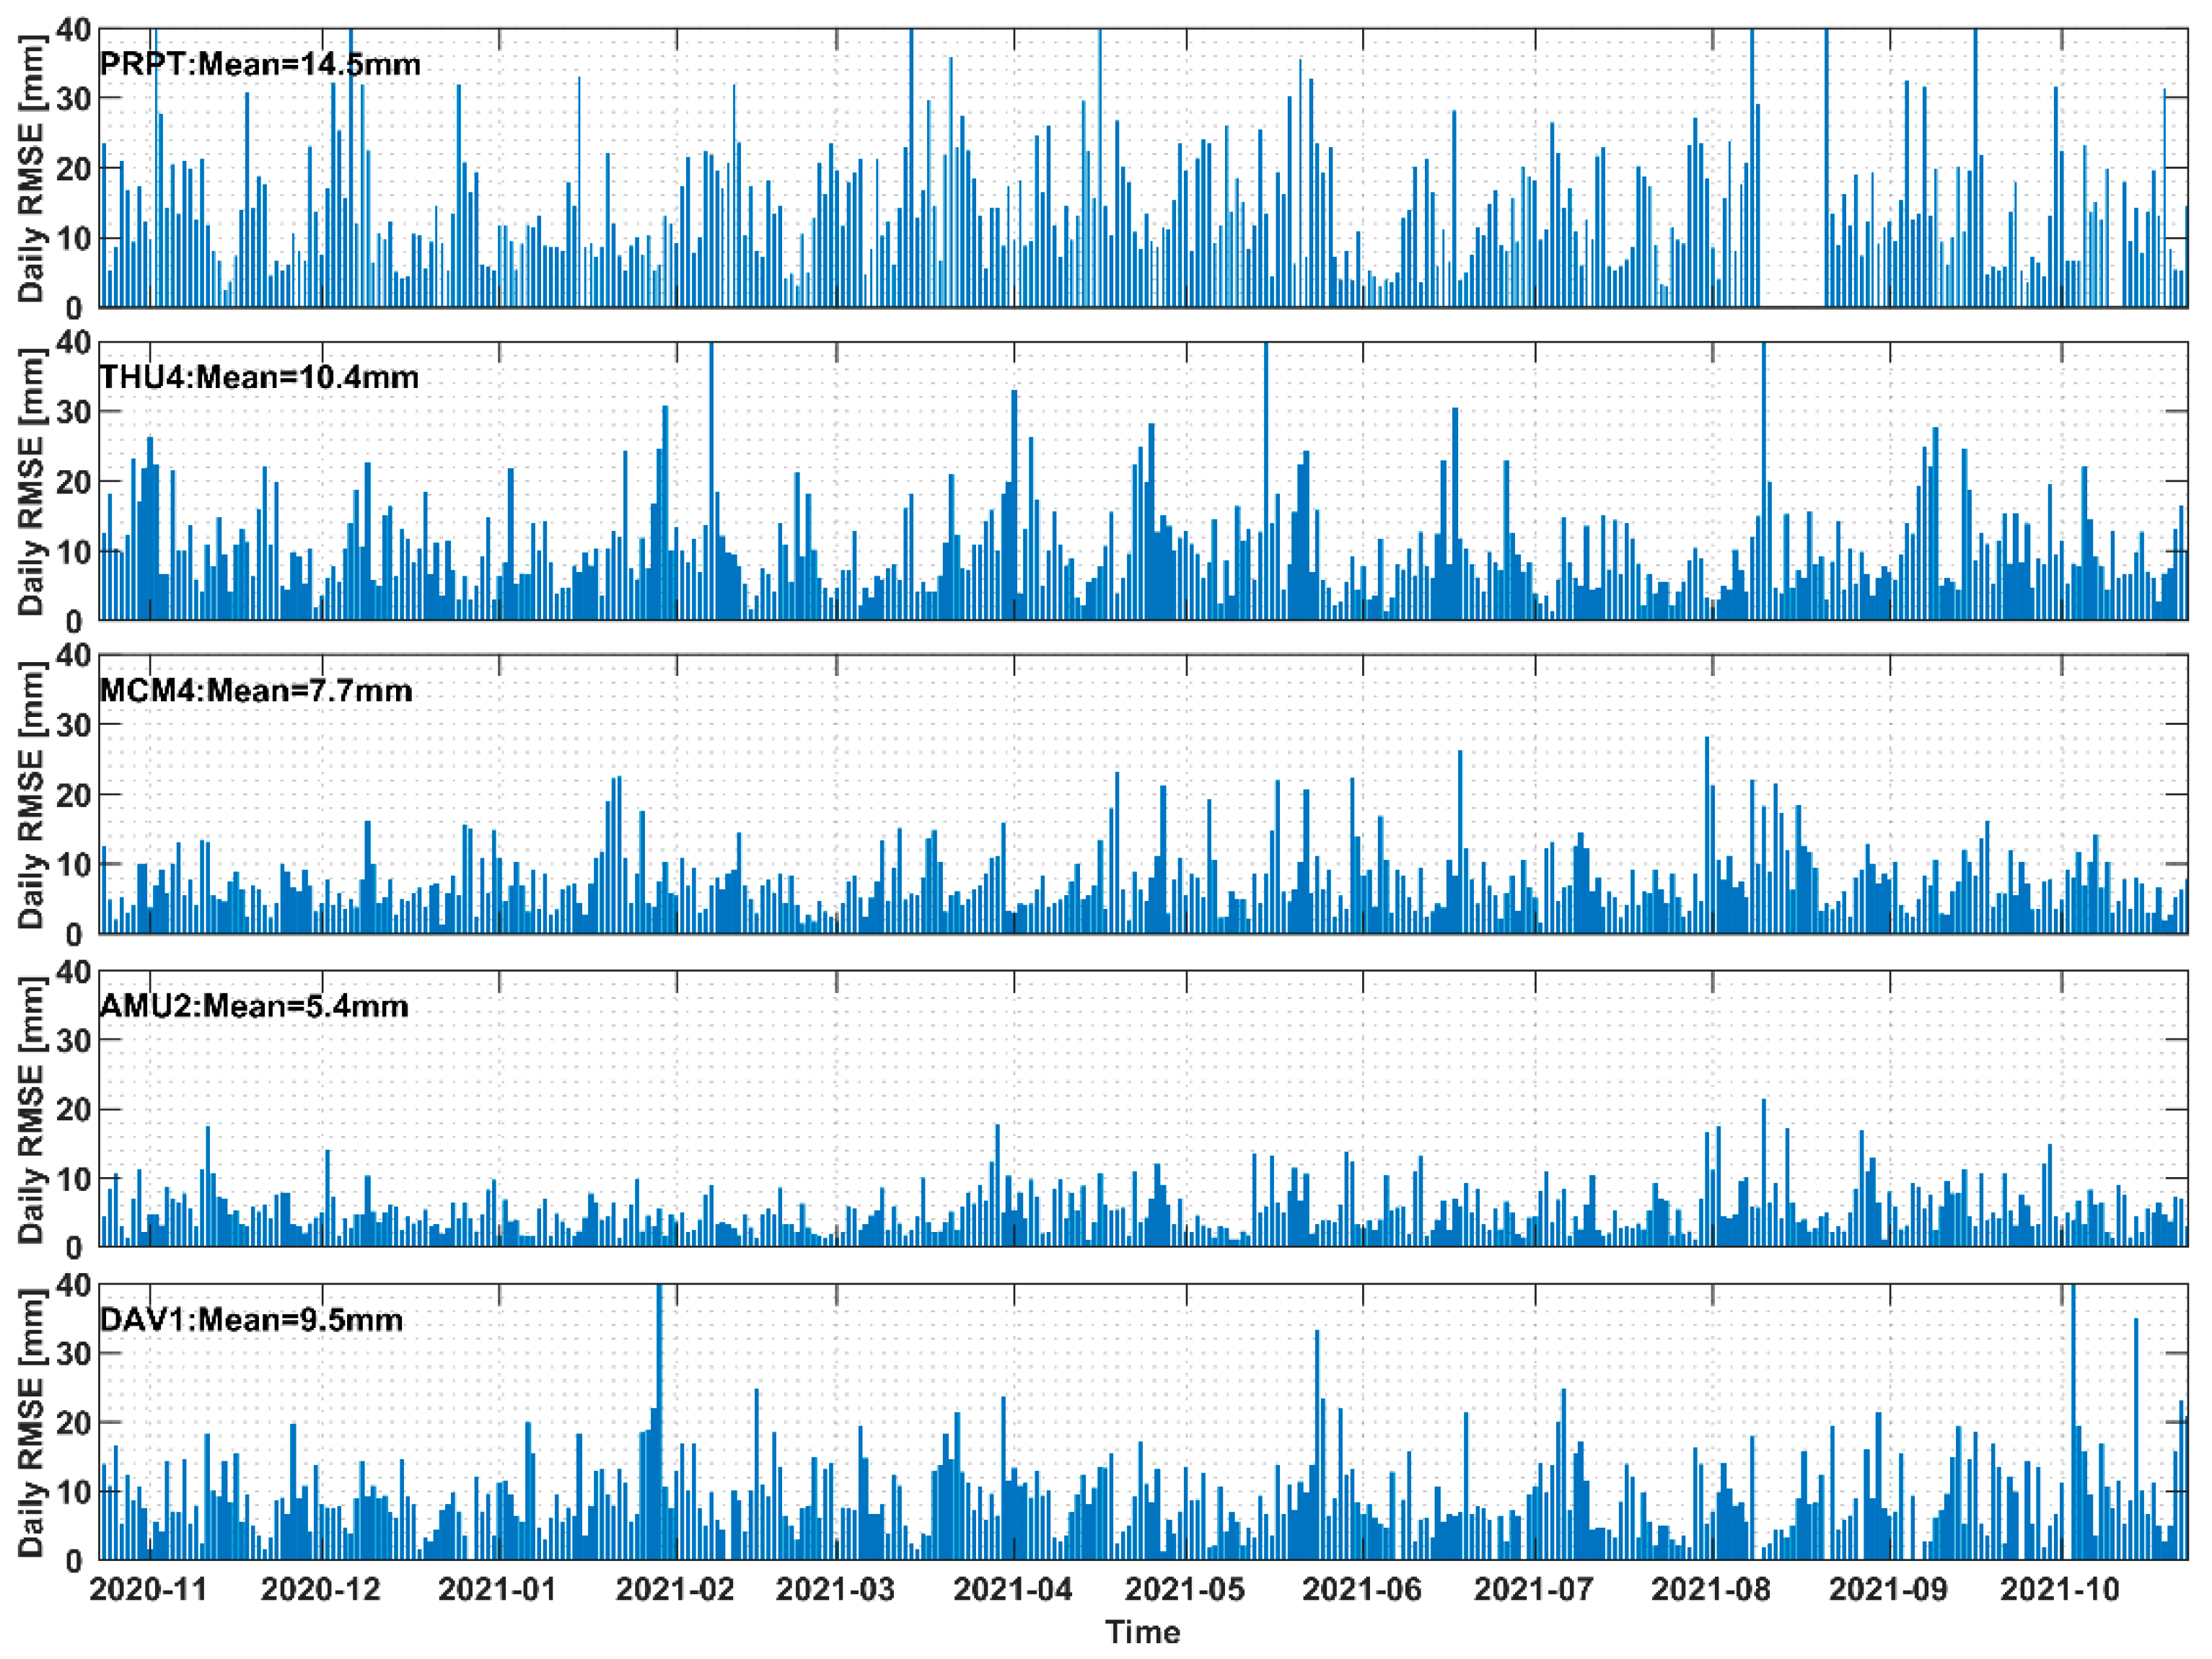
Task: Click the 2021-10 date tick label
Action: point(2059,1589)
